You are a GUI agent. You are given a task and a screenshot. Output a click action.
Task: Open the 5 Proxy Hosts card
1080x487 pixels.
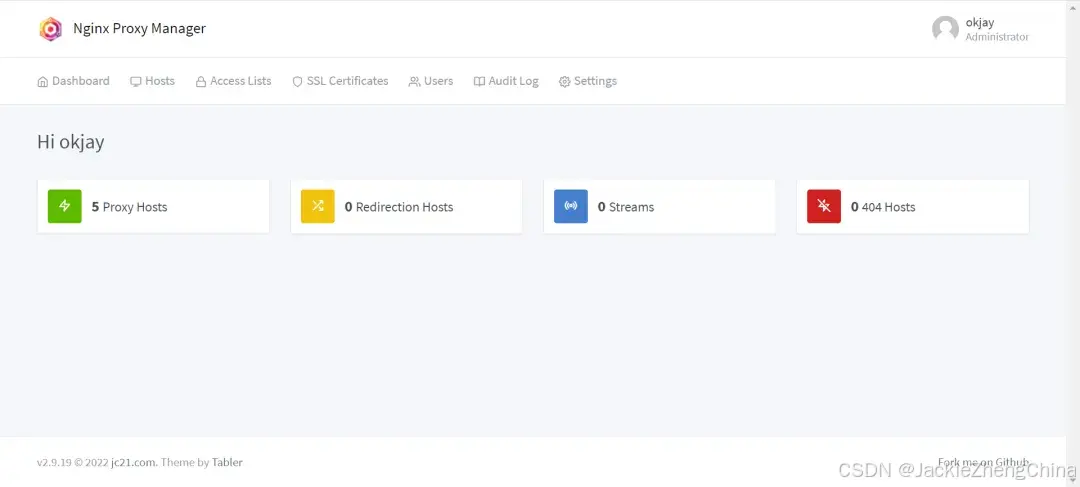pyautogui.click(x=153, y=207)
